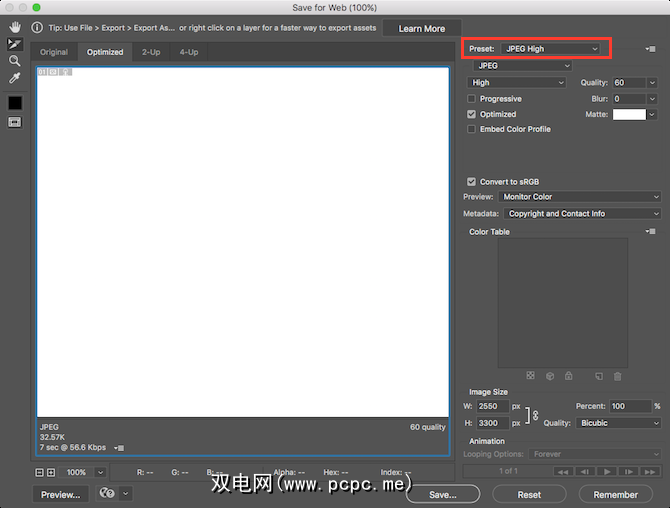Open the High compression quality dropdown

tap(517, 82)
